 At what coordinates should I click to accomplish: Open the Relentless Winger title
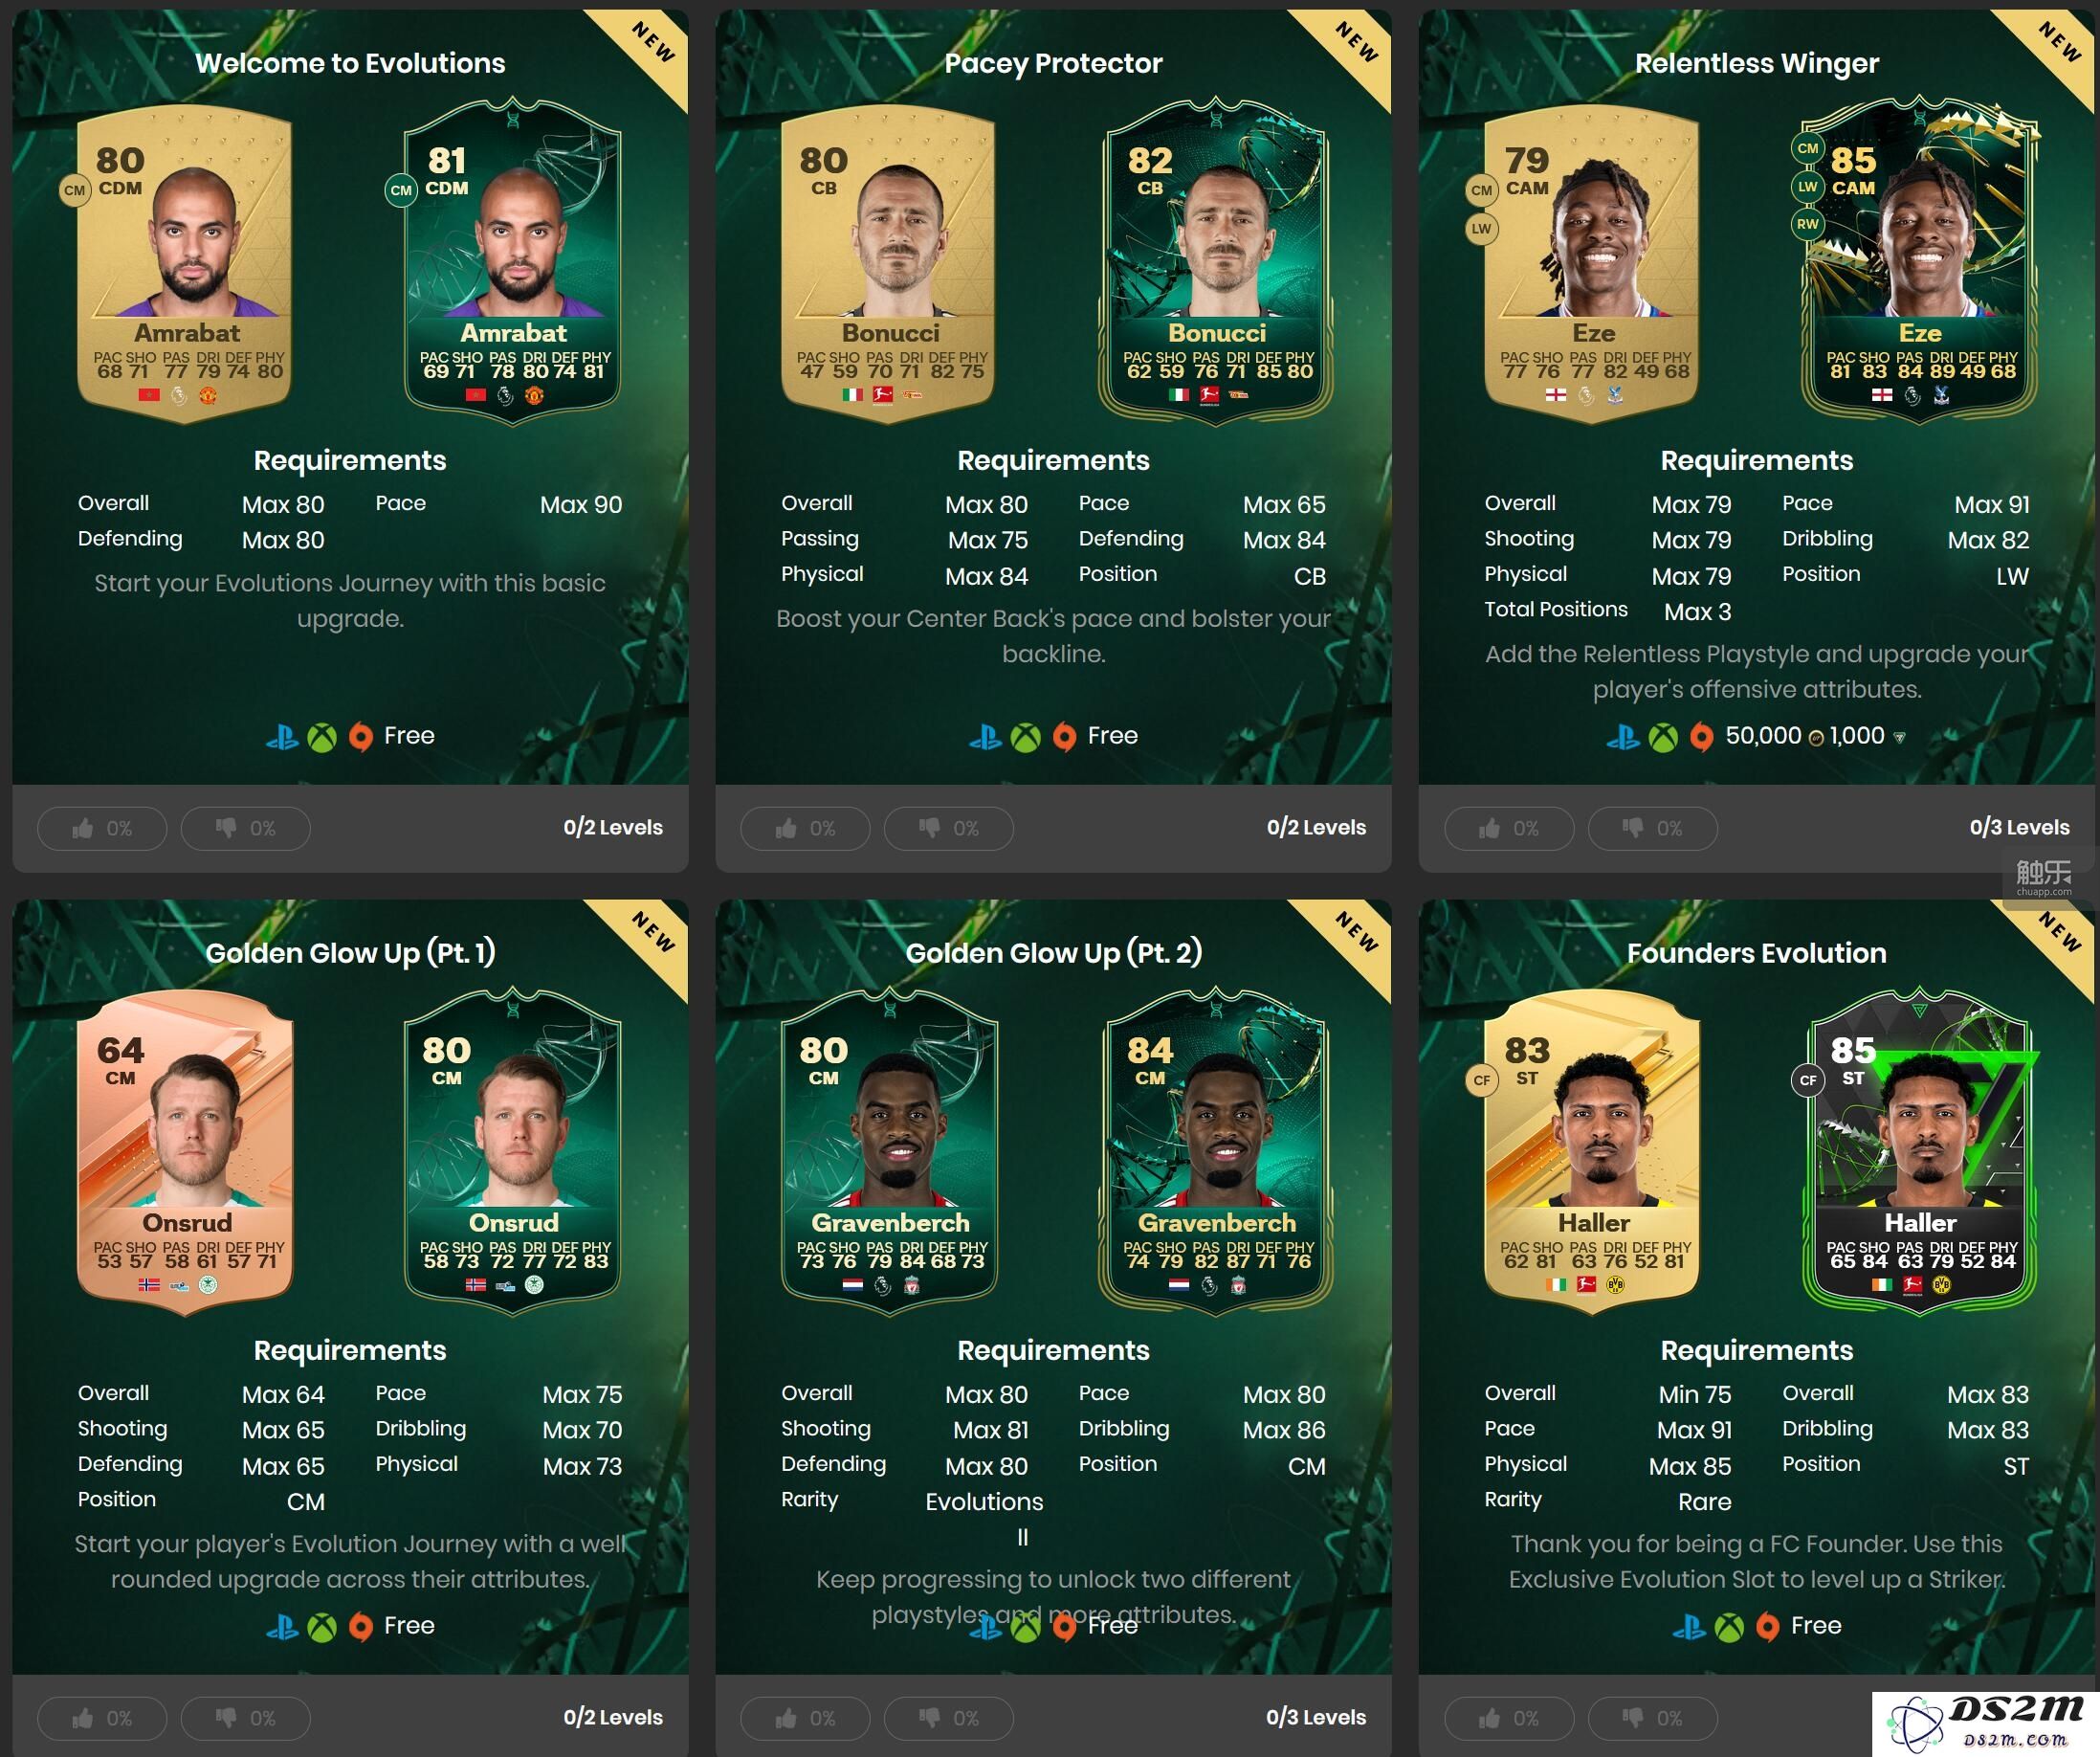(1757, 63)
